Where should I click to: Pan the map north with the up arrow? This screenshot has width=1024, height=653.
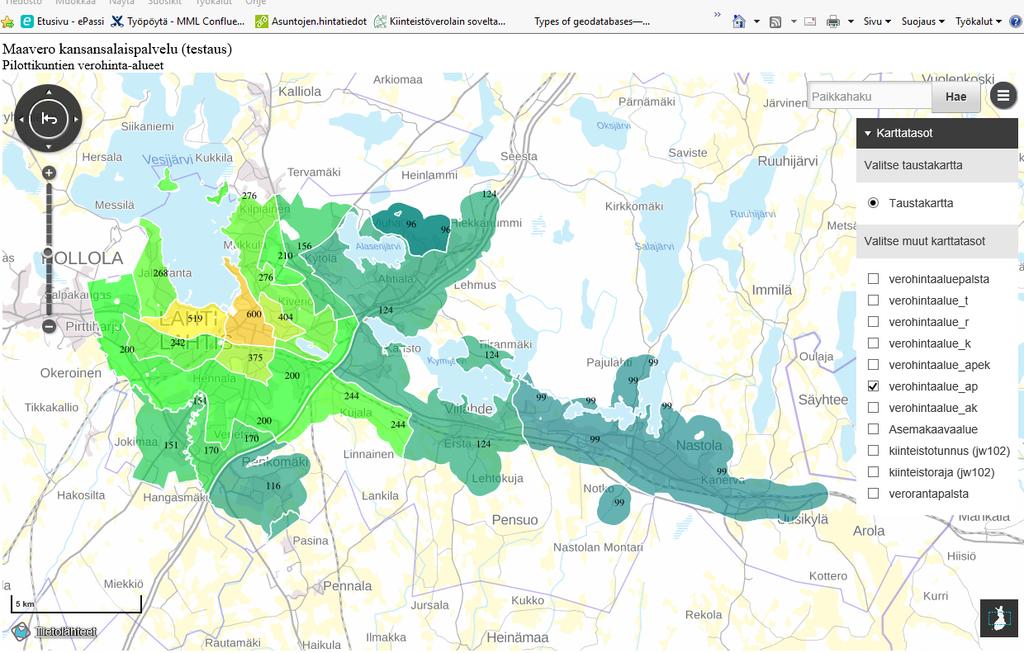48,91
